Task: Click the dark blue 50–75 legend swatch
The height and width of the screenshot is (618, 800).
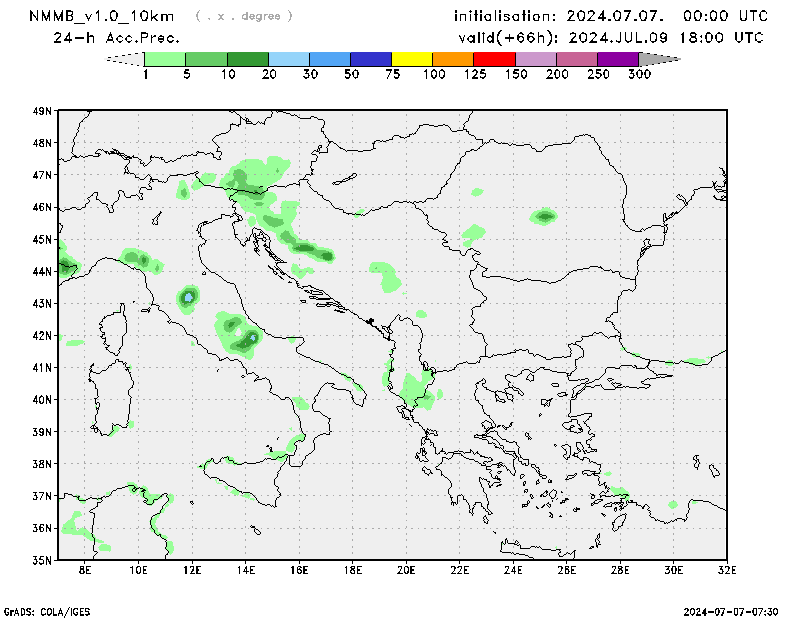Action: coord(371,59)
